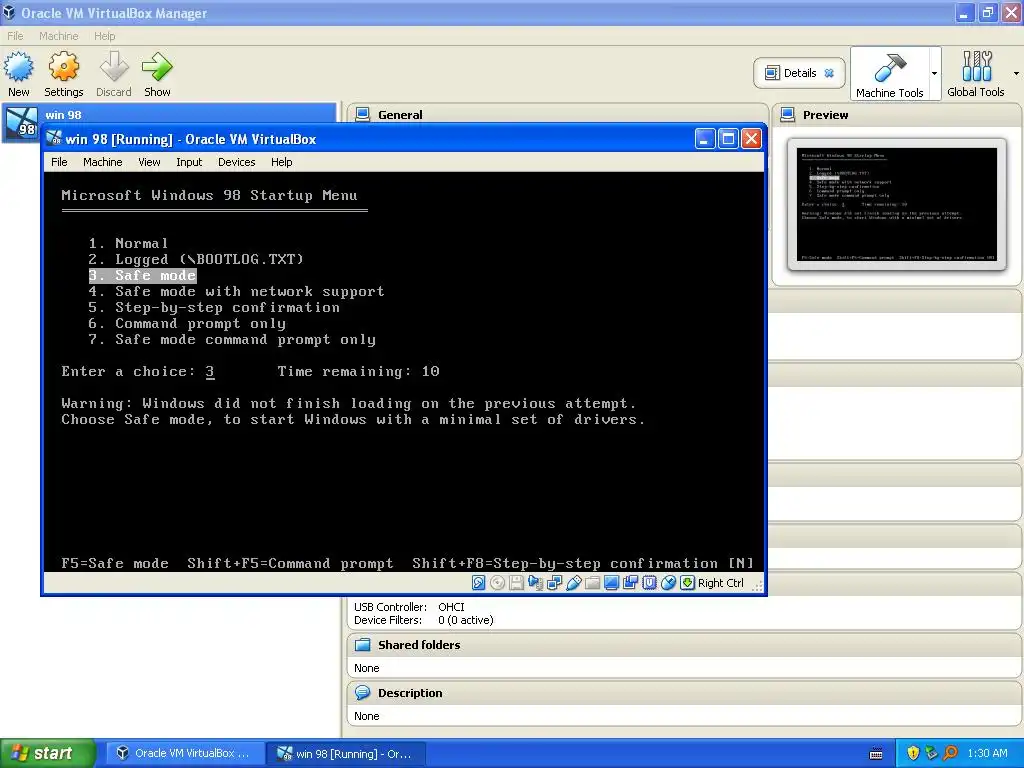The image size is (1024, 768).
Task: Open Global Tools button
Action: [976, 74]
